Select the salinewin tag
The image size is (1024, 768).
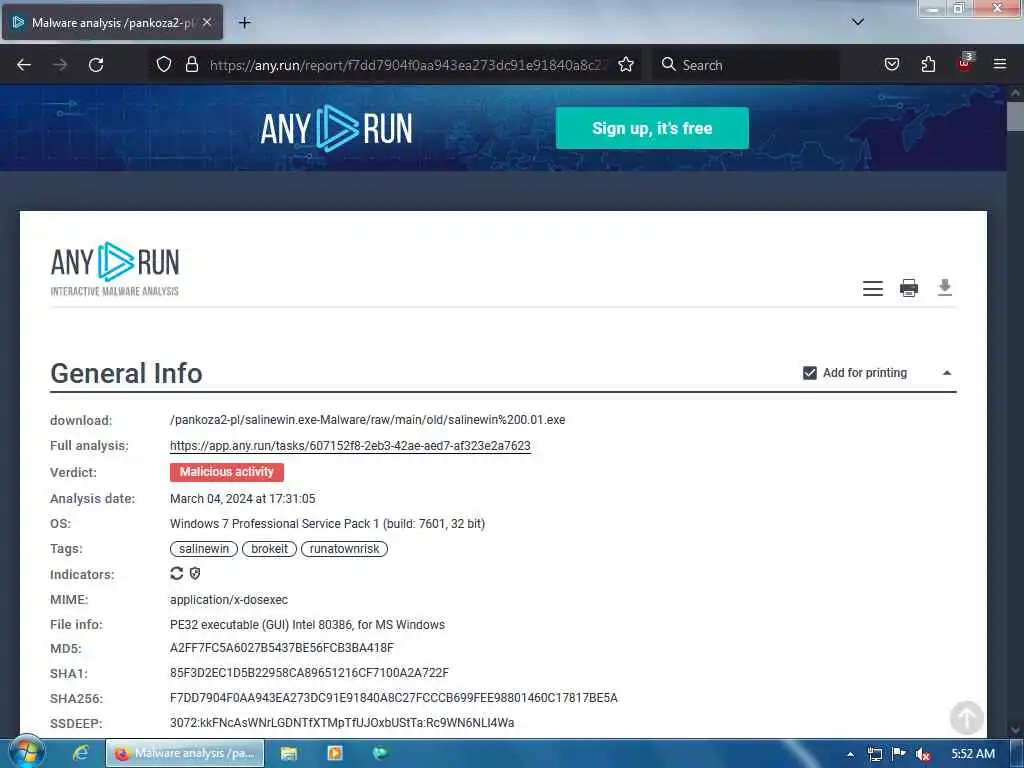(204, 549)
